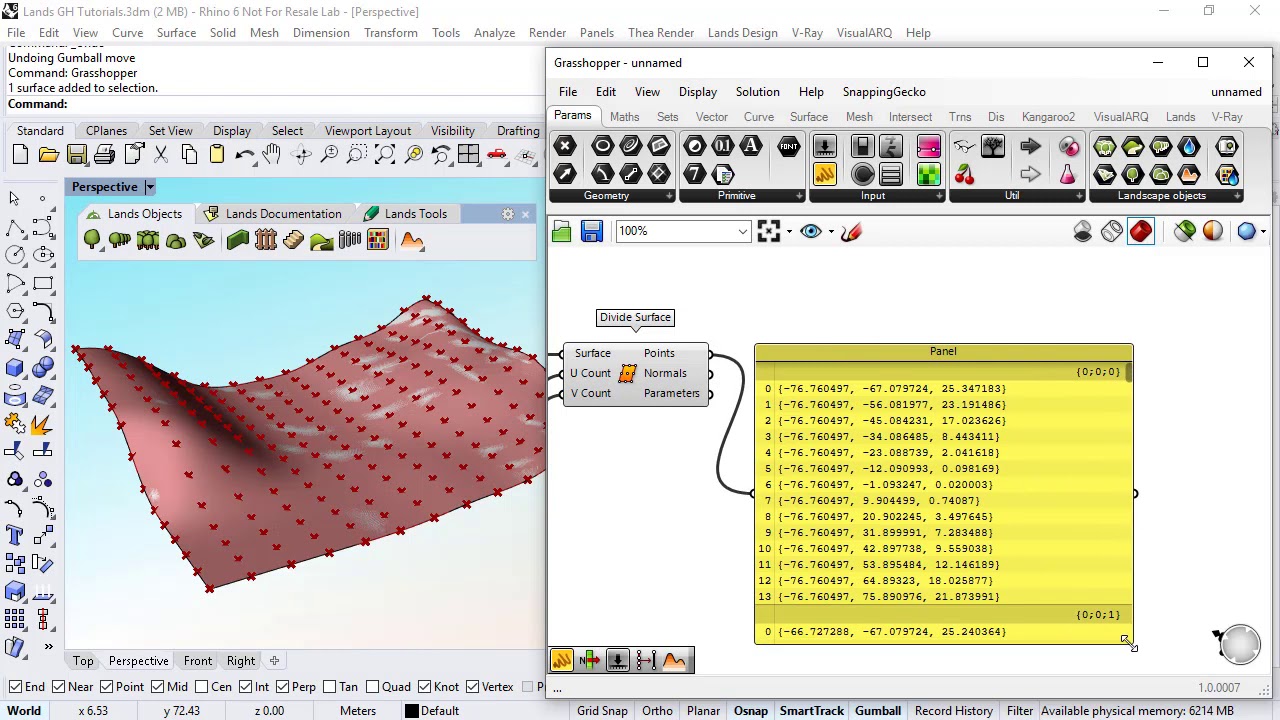Toggle the Ortho status bar button
Viewport: 1280px width, 720px height.
point(657,711)
